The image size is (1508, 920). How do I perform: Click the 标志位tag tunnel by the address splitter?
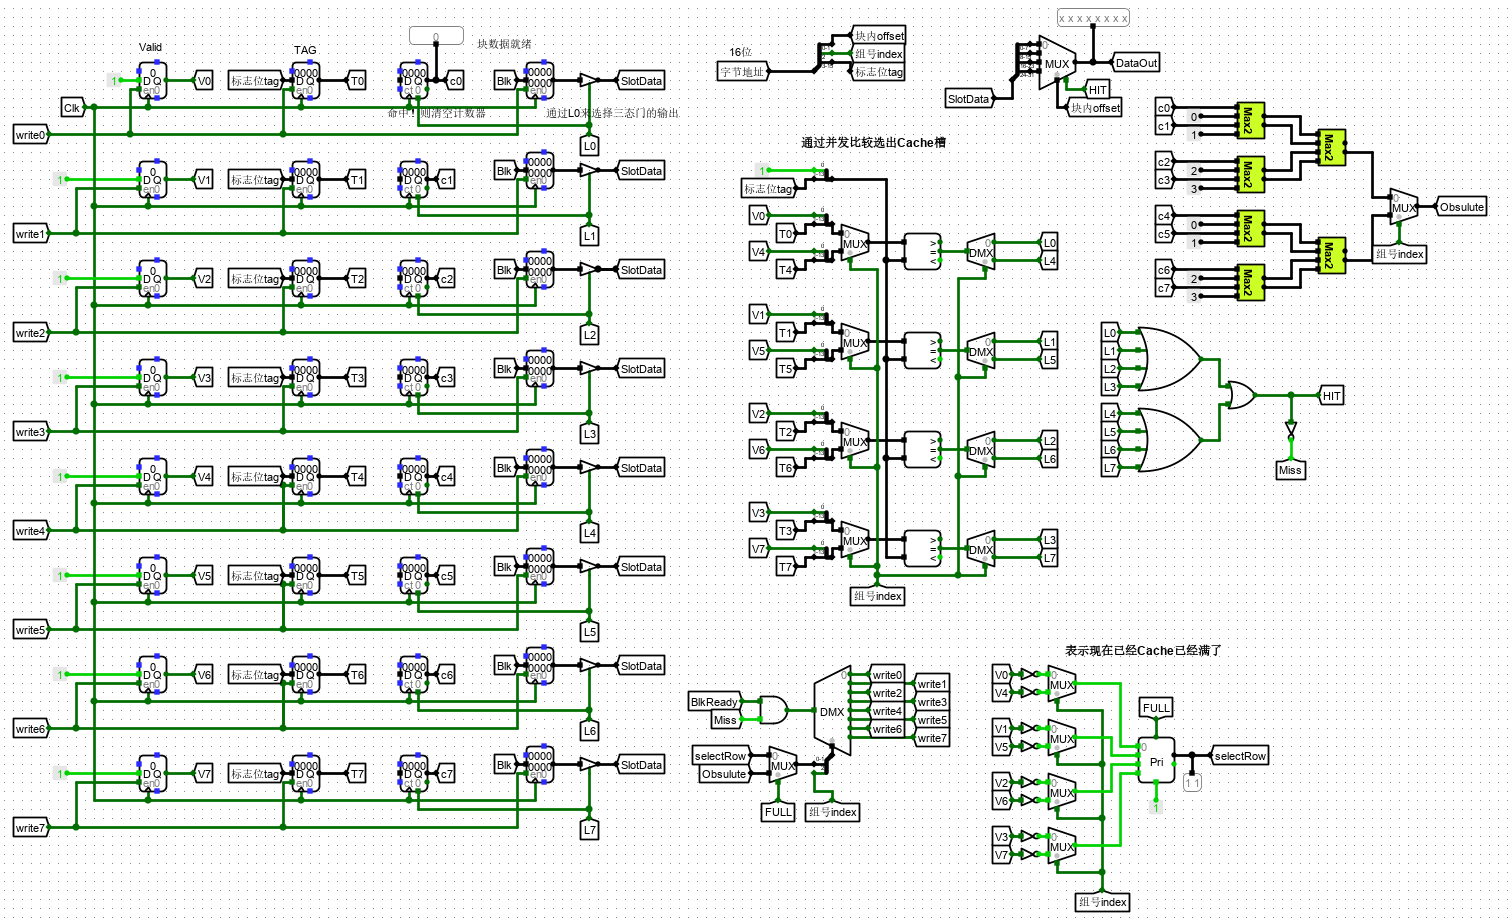click(878, 72)
